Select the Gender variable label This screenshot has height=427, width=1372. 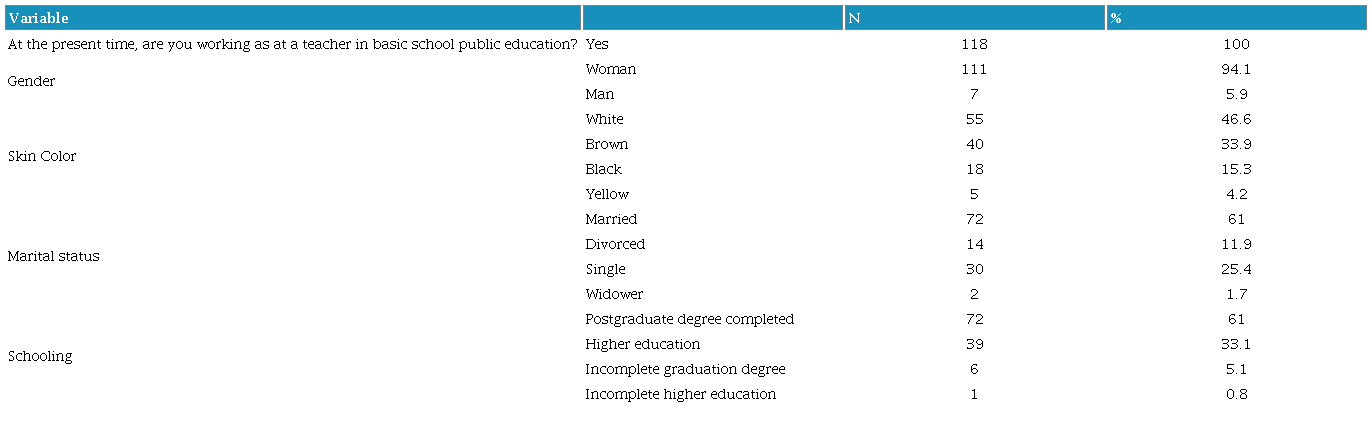(x=31, y=82)
